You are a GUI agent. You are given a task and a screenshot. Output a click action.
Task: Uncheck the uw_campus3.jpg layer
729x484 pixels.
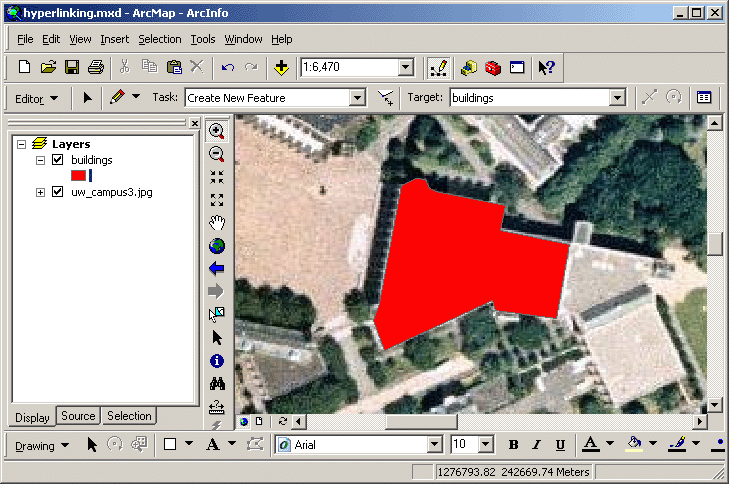click(x=57, y=192)
